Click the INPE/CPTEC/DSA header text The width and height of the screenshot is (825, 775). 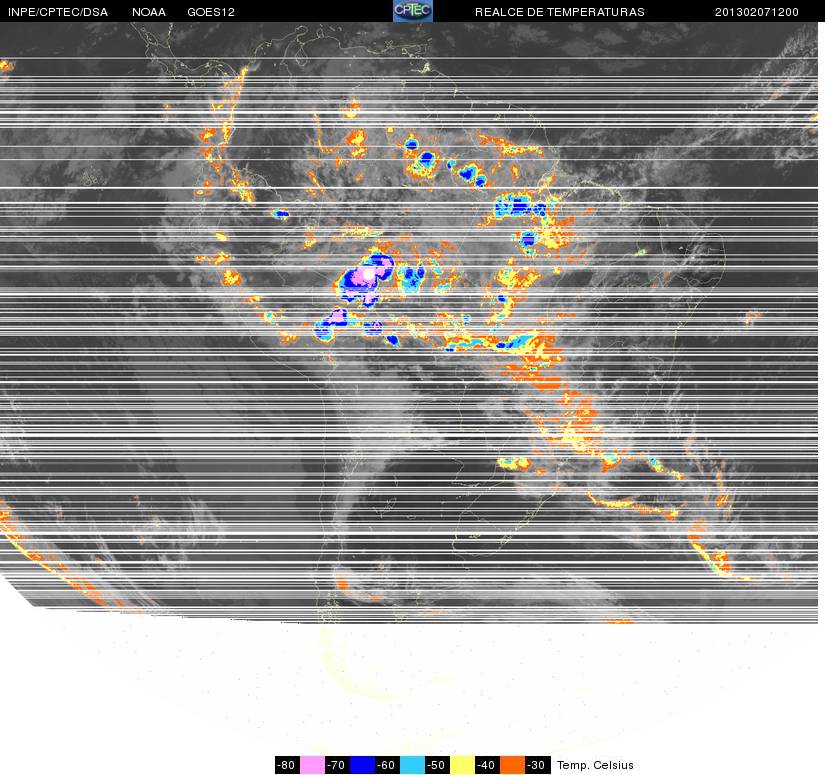pos(58,12)
